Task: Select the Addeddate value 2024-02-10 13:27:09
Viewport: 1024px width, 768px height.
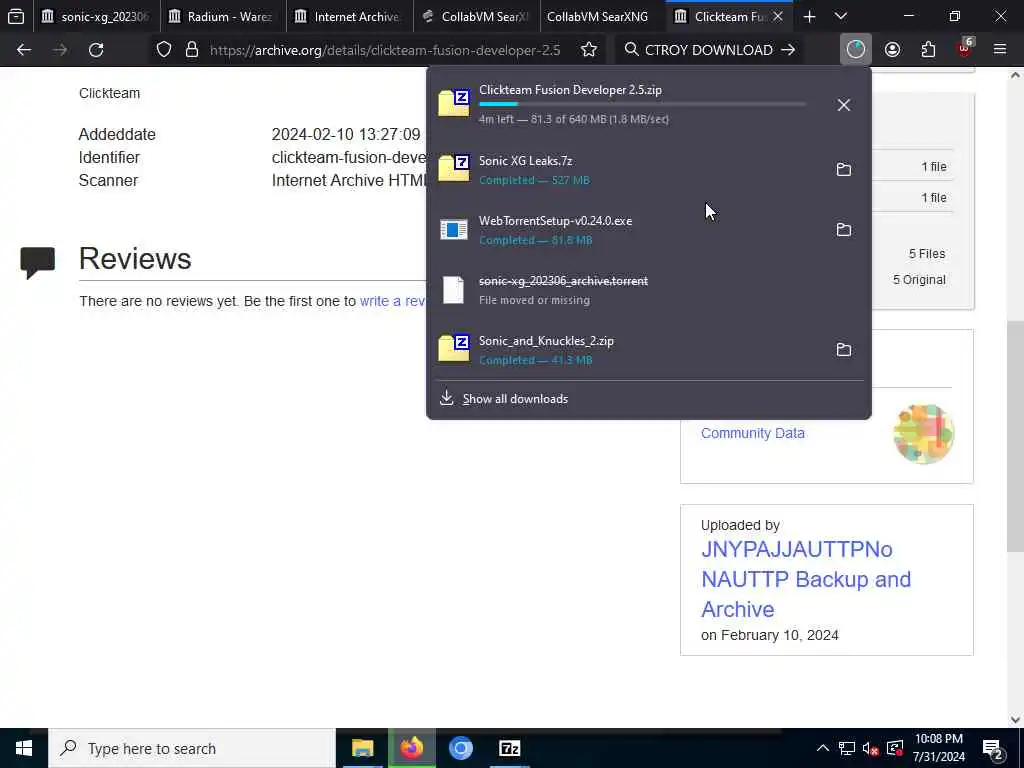Action: tap(346, 135)
